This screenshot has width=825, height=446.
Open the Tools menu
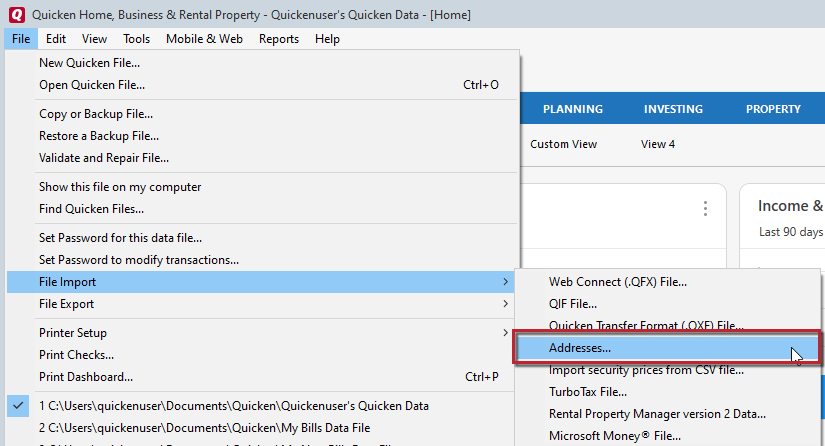(x=136, y=39)
